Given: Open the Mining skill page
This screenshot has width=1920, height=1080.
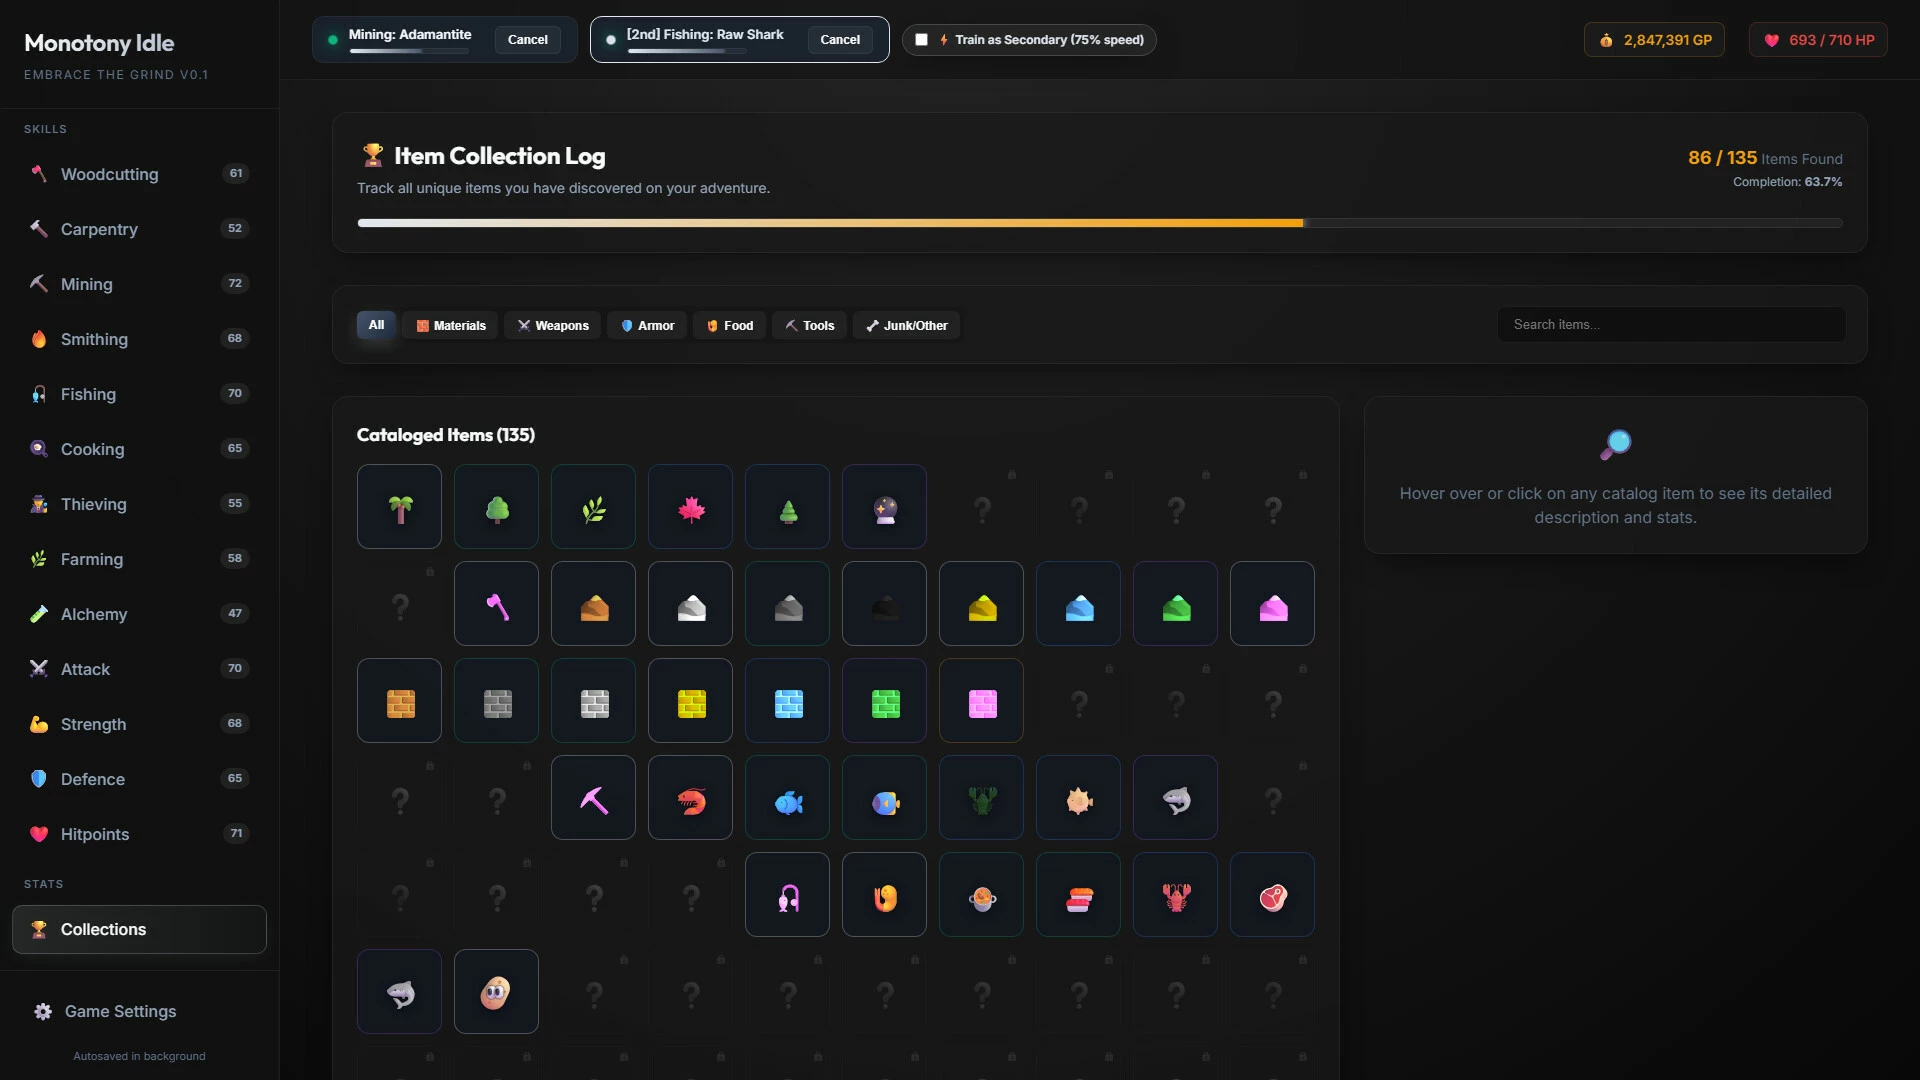Looking at the screenshot, I should (x=139, y=284).
